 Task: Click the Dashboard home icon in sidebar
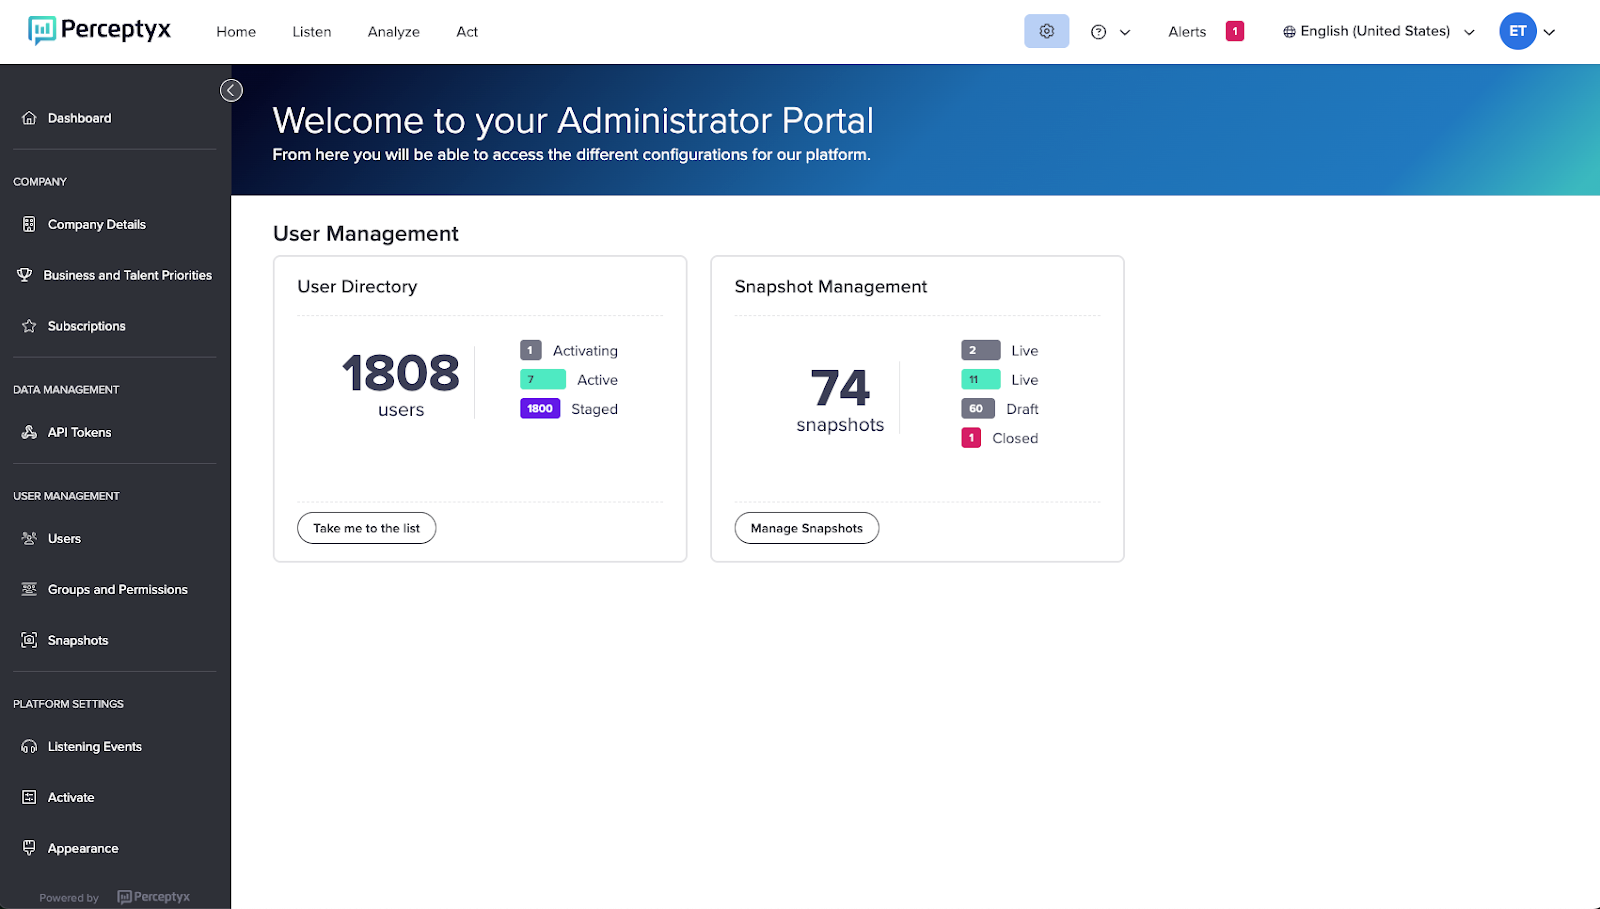tap(29, 118)
